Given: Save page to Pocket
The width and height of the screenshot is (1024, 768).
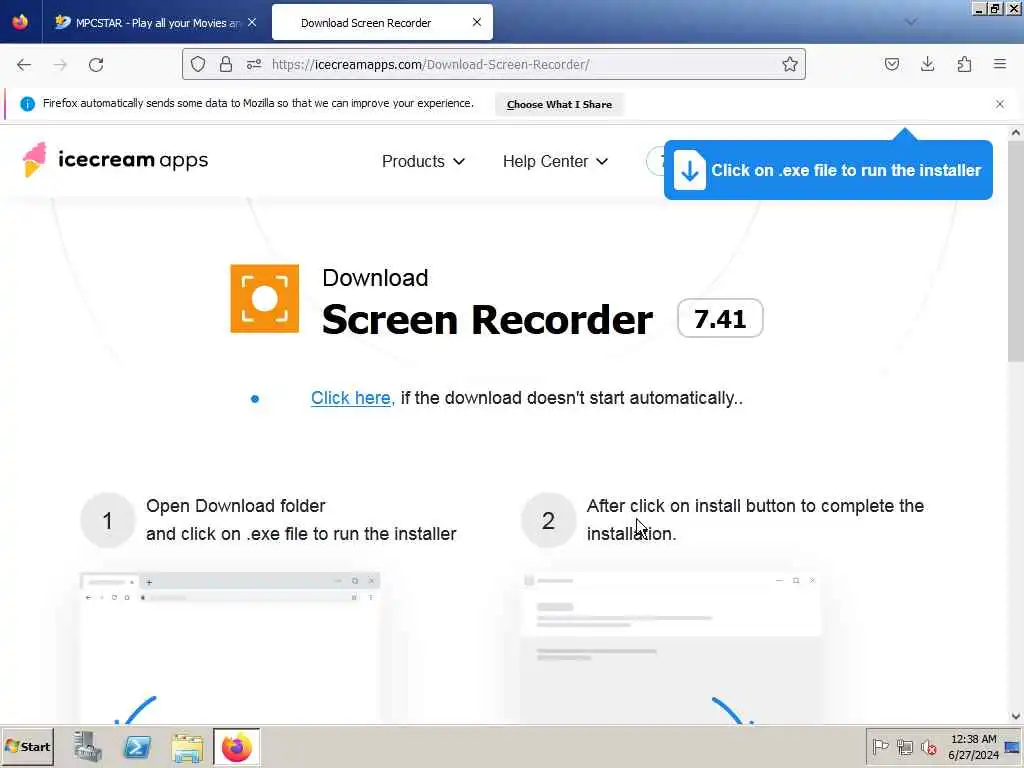Looking at the screenshot, I should [x=891, y=64].
